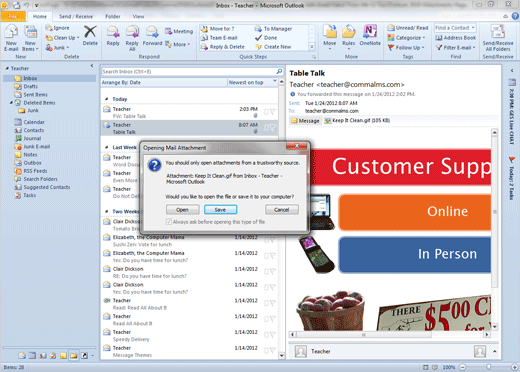Click Arrange By: Date header
Viewport: 520px width, 372px height.
point(164,82)
